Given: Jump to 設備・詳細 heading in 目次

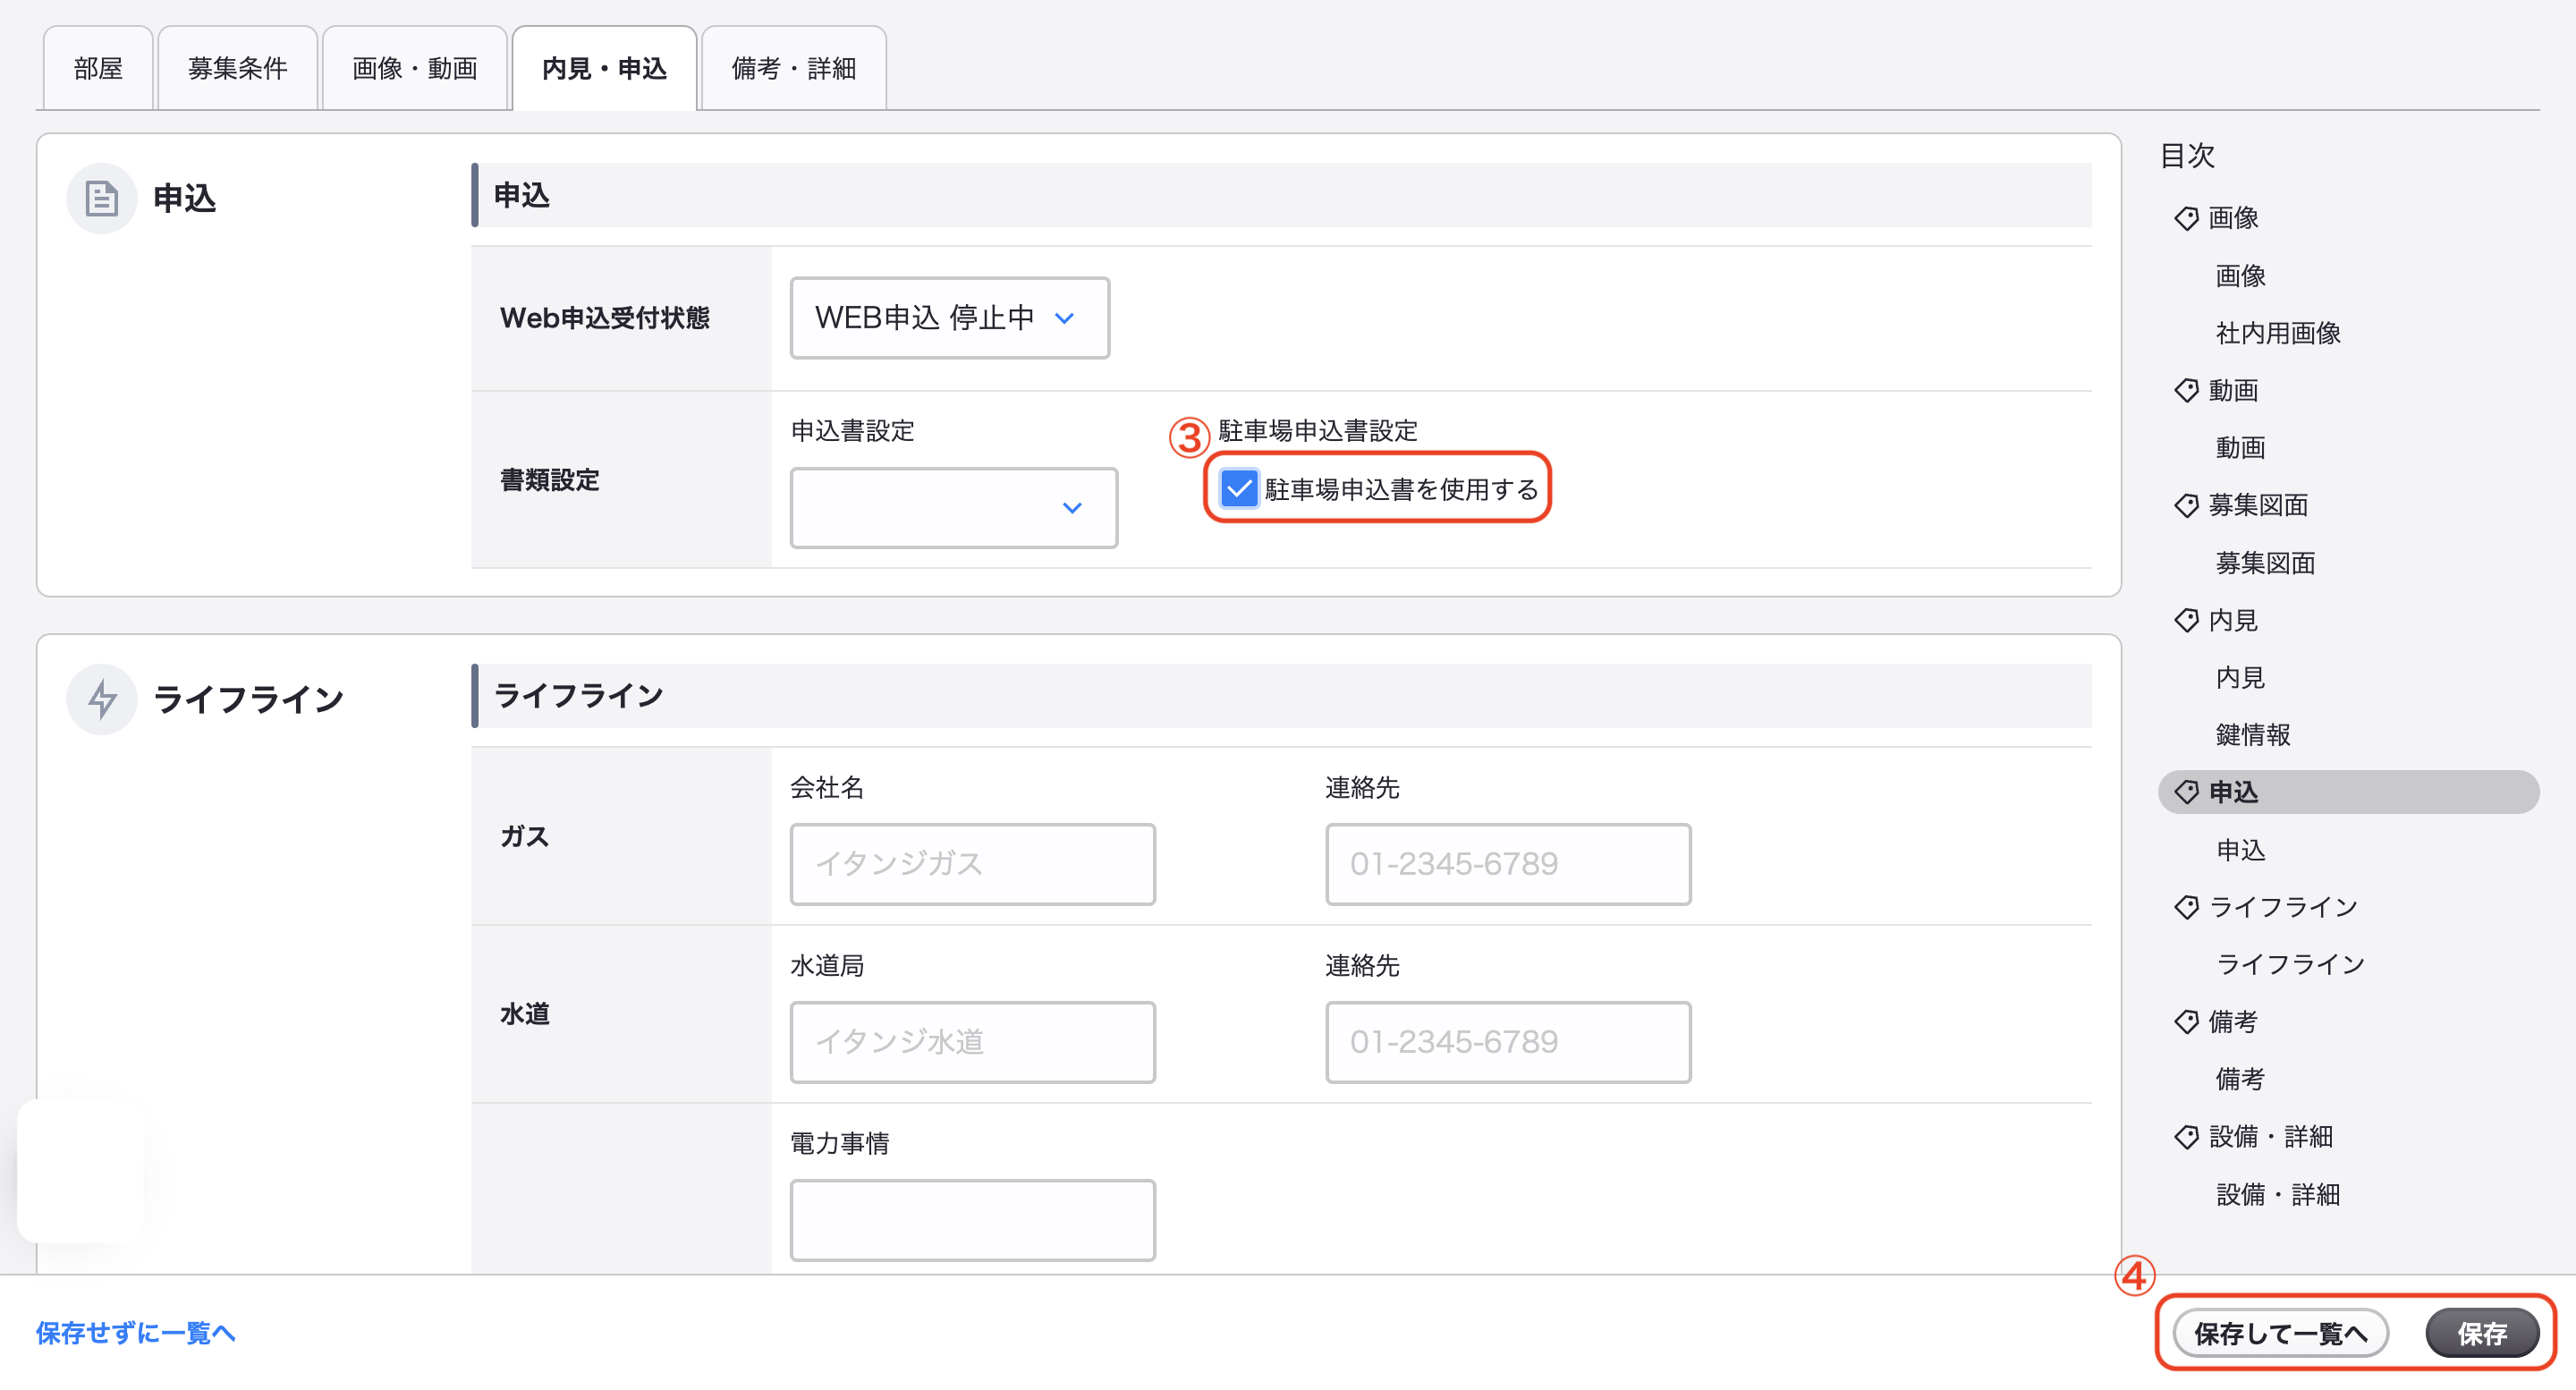Looking at the screenshot, I should [2270, 1137].
